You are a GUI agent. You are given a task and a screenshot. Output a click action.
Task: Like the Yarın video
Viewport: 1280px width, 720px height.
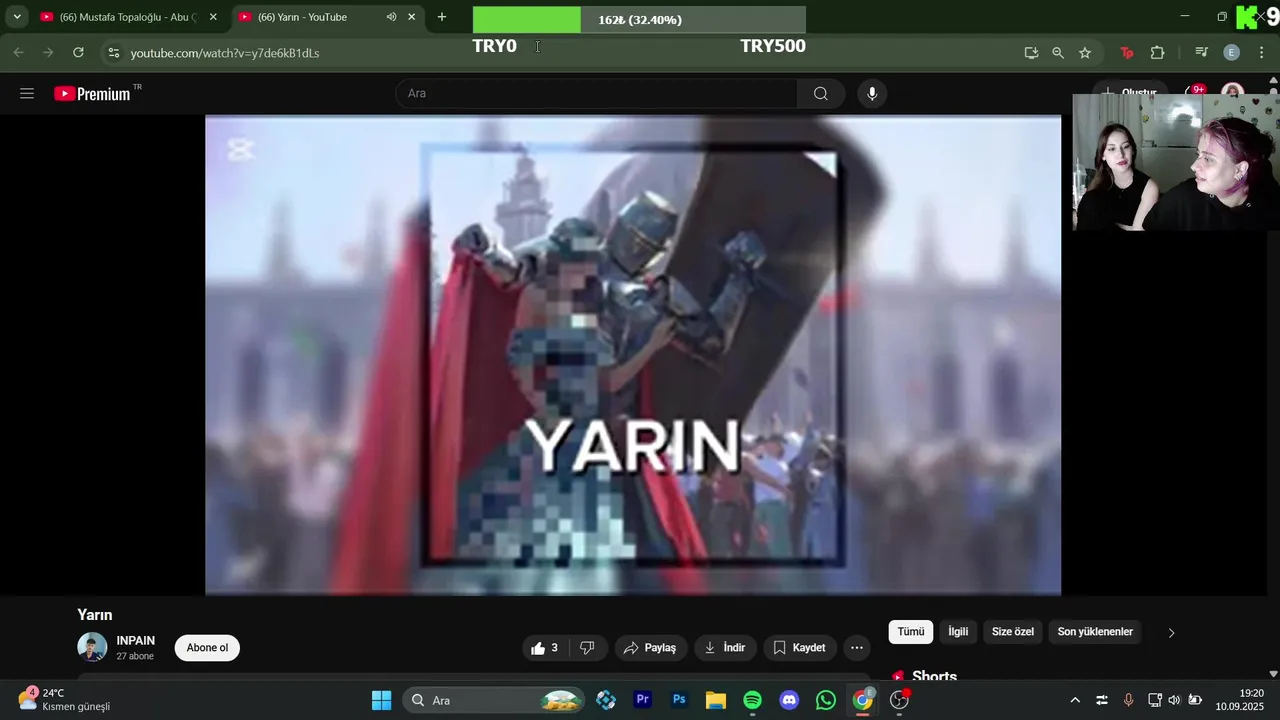(545, 648)
